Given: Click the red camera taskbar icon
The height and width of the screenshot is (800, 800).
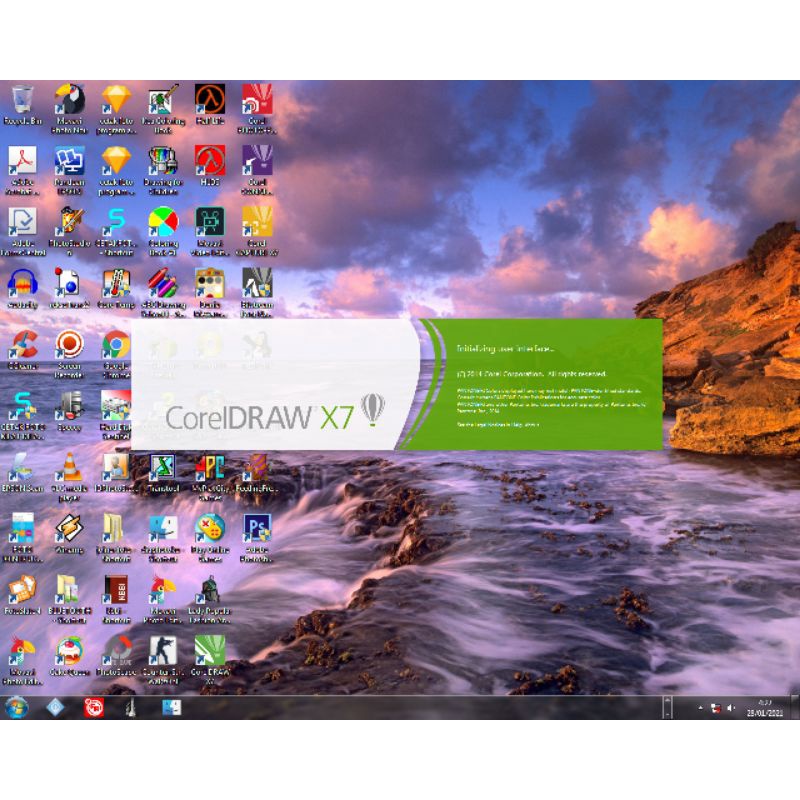Looking at the screenshot, I should pyautogui.click(x=94, y=708).
